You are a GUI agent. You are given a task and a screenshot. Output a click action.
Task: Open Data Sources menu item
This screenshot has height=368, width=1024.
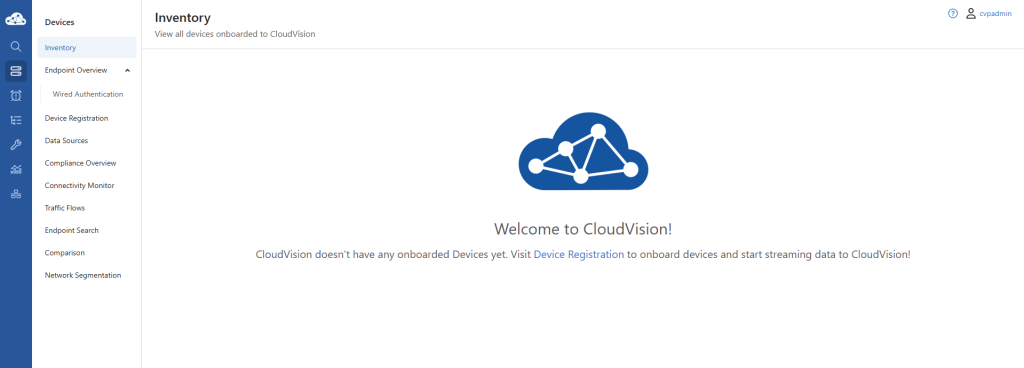[x=66, y=140]
